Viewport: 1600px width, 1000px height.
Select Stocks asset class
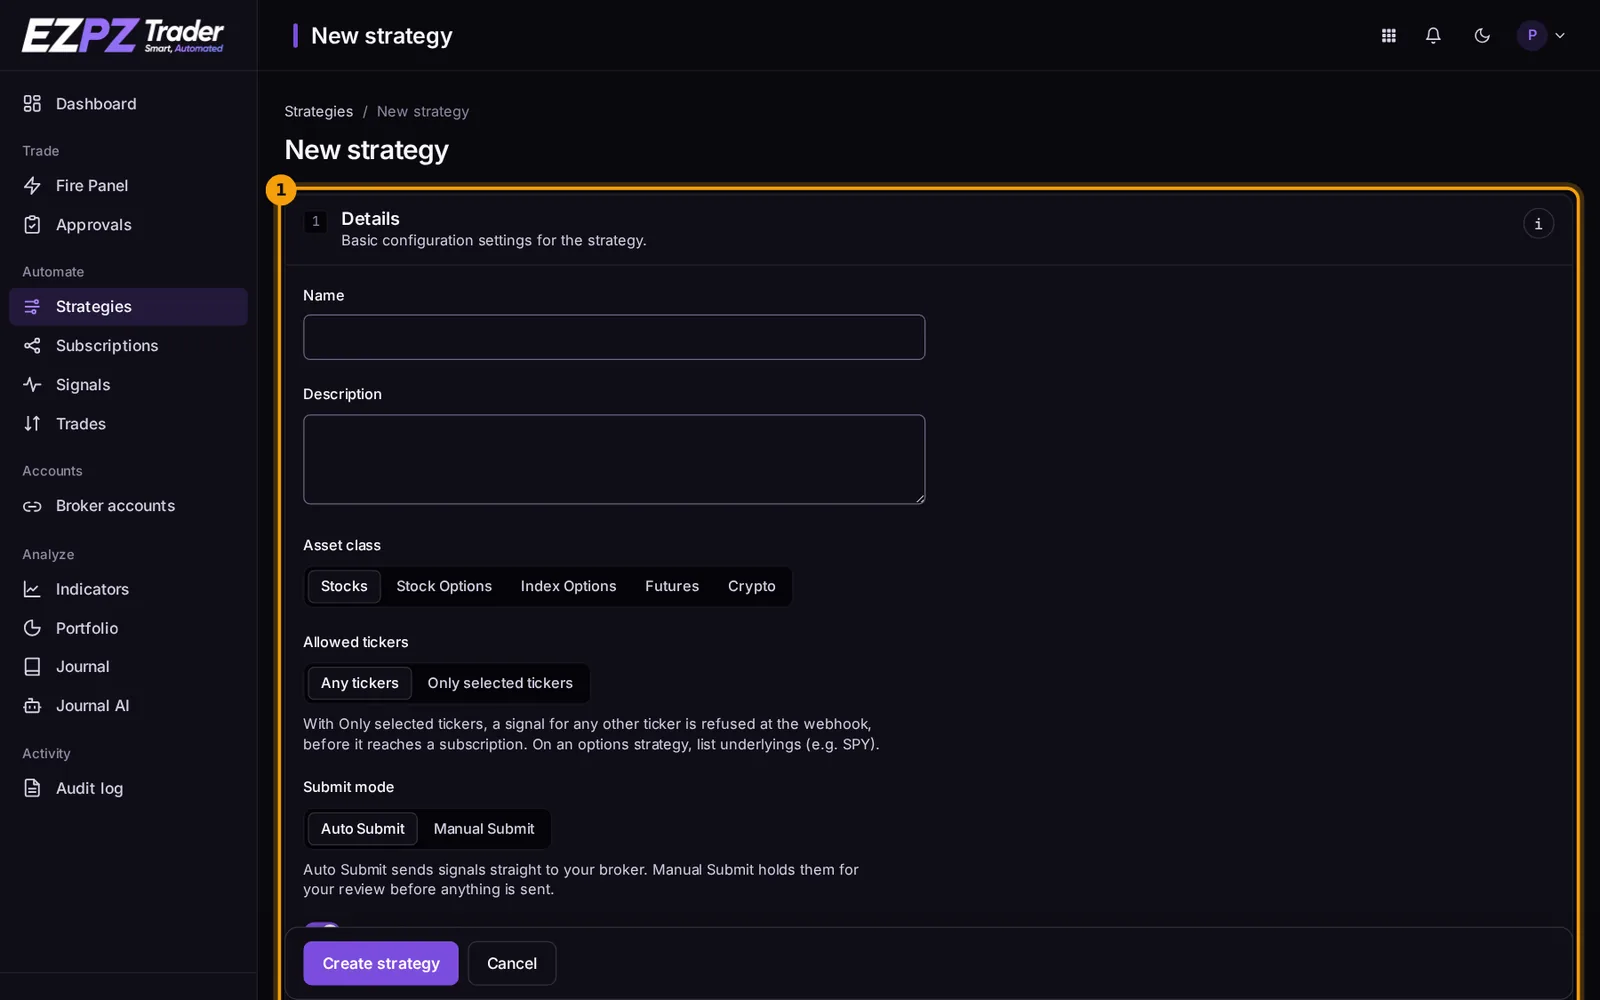[344, 587]
